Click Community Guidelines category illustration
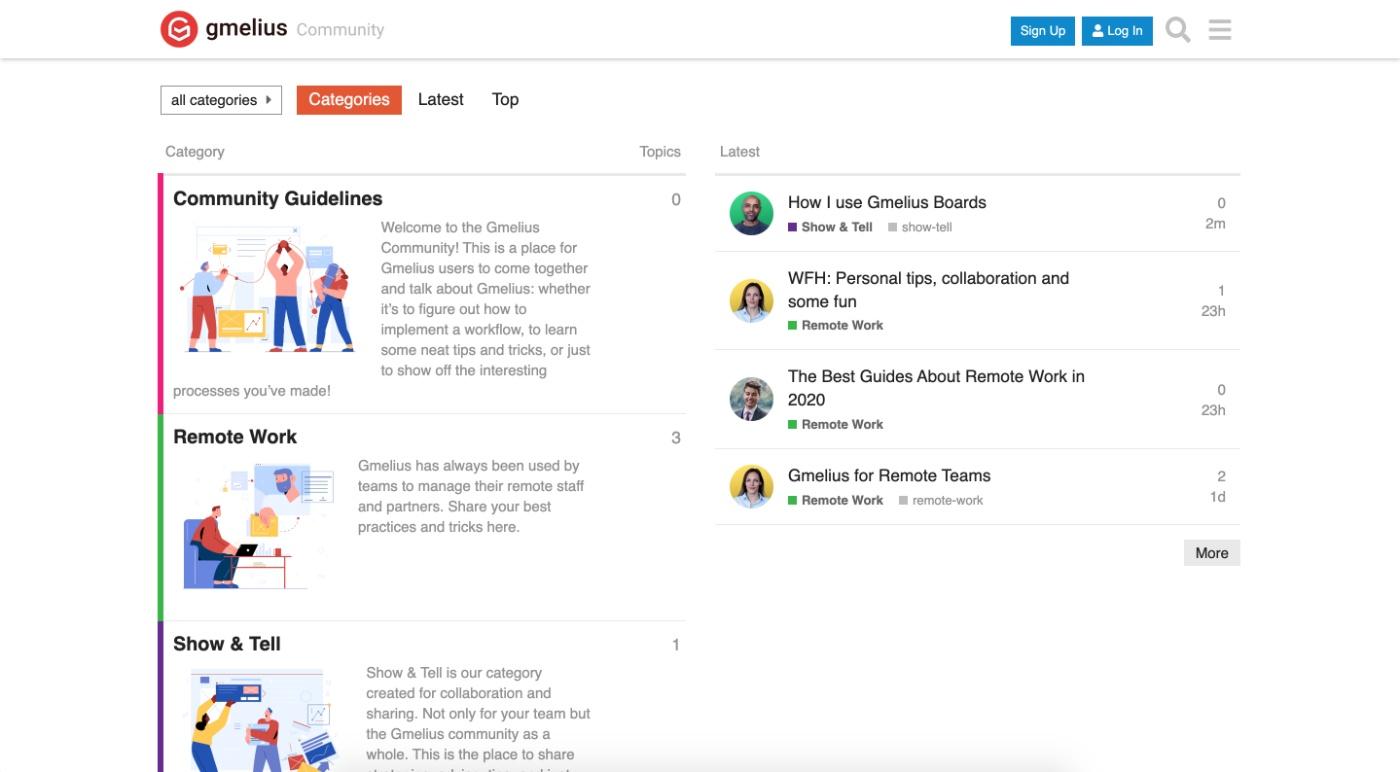Screen dimensions: 1400x772 pyautogui.click(x=270, y=288)
